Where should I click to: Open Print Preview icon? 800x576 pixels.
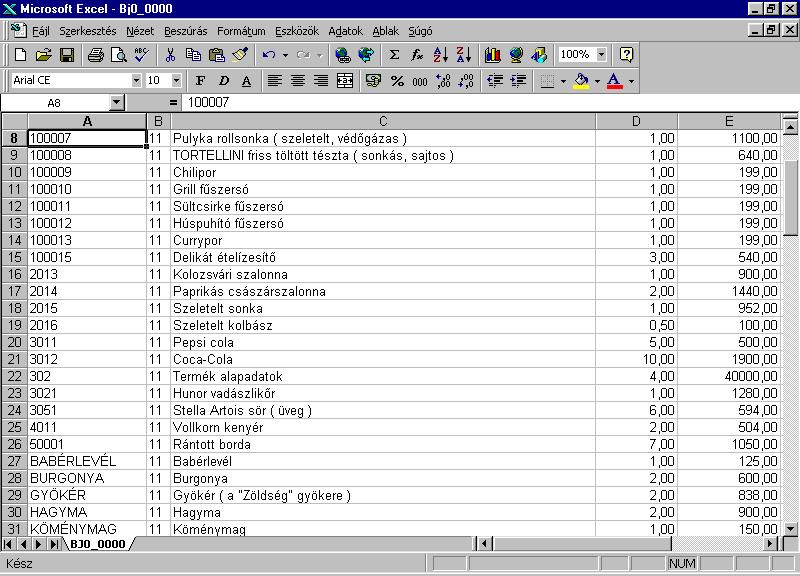click(x=118, y=55)
